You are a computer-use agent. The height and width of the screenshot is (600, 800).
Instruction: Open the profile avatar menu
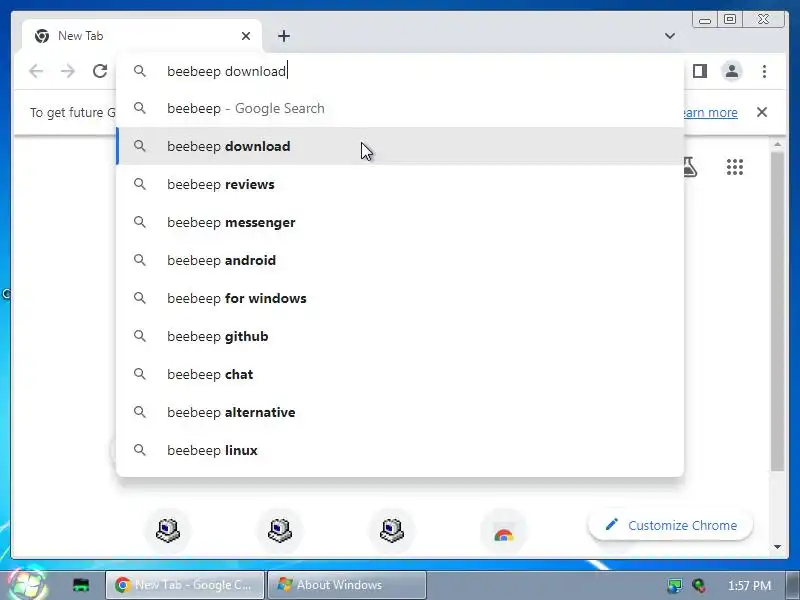732,71
